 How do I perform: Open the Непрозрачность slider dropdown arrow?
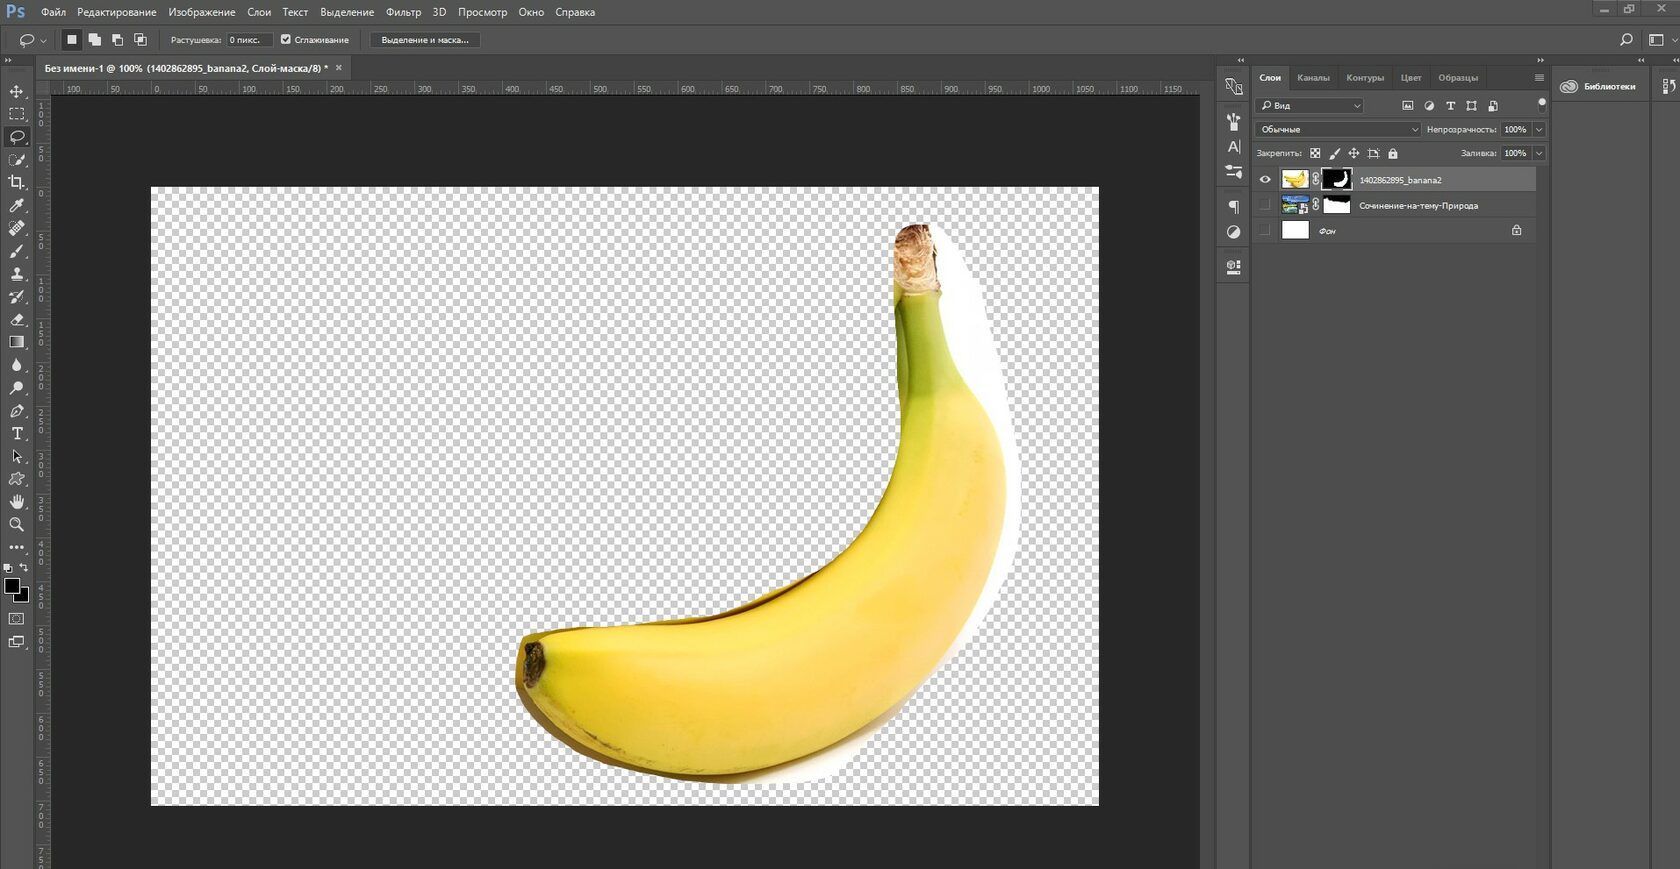click(x=1539, y=129)
